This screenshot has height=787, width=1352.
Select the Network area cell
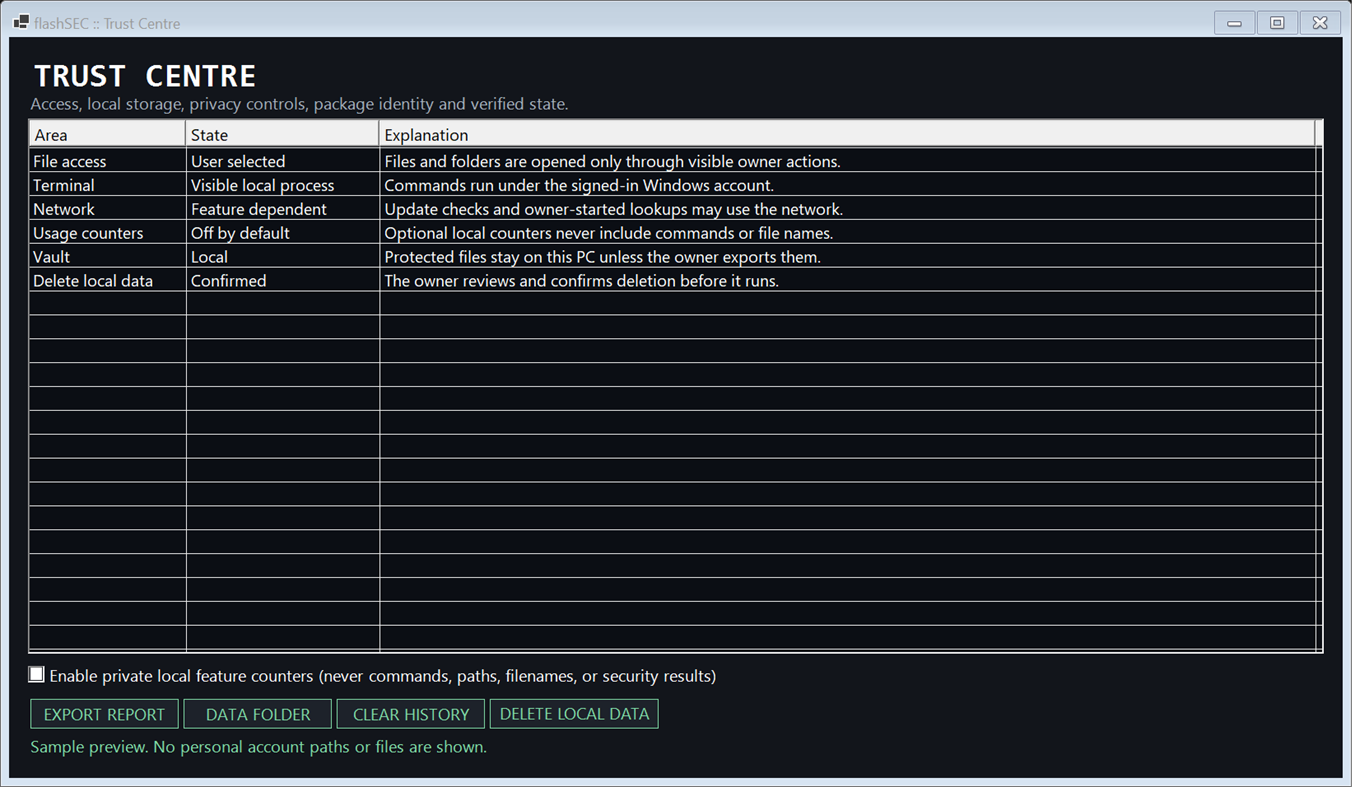click(x=108, y=209)
